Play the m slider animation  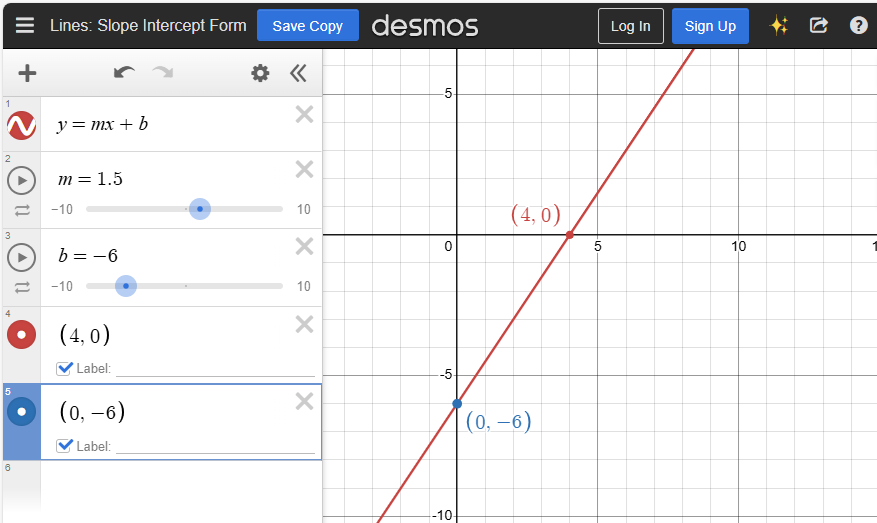coord(21,180)
